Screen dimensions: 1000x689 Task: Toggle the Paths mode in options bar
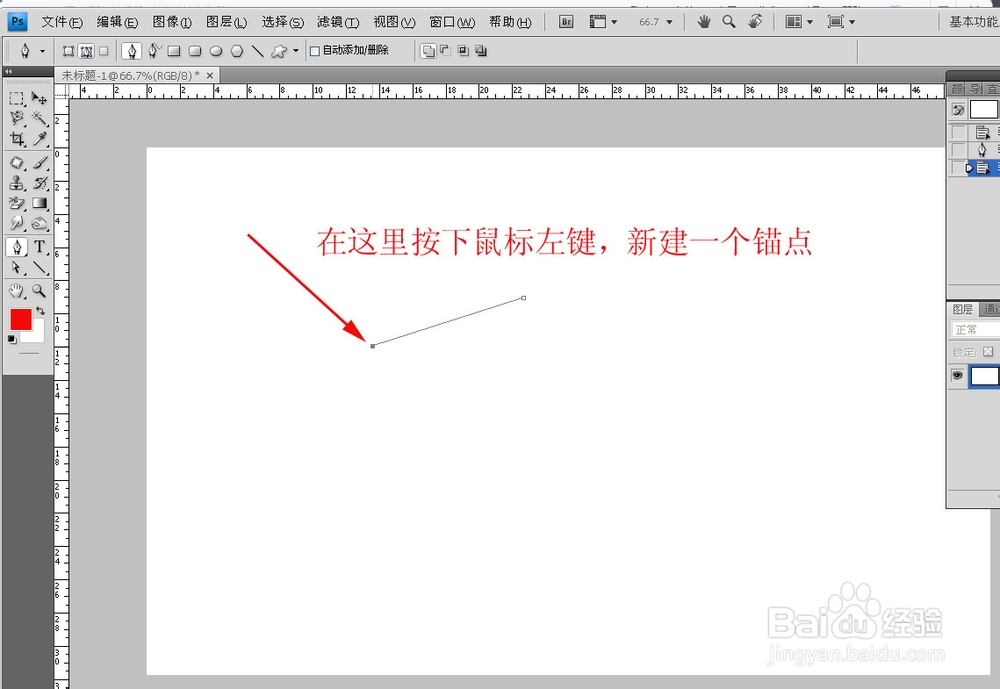[84, 50]
